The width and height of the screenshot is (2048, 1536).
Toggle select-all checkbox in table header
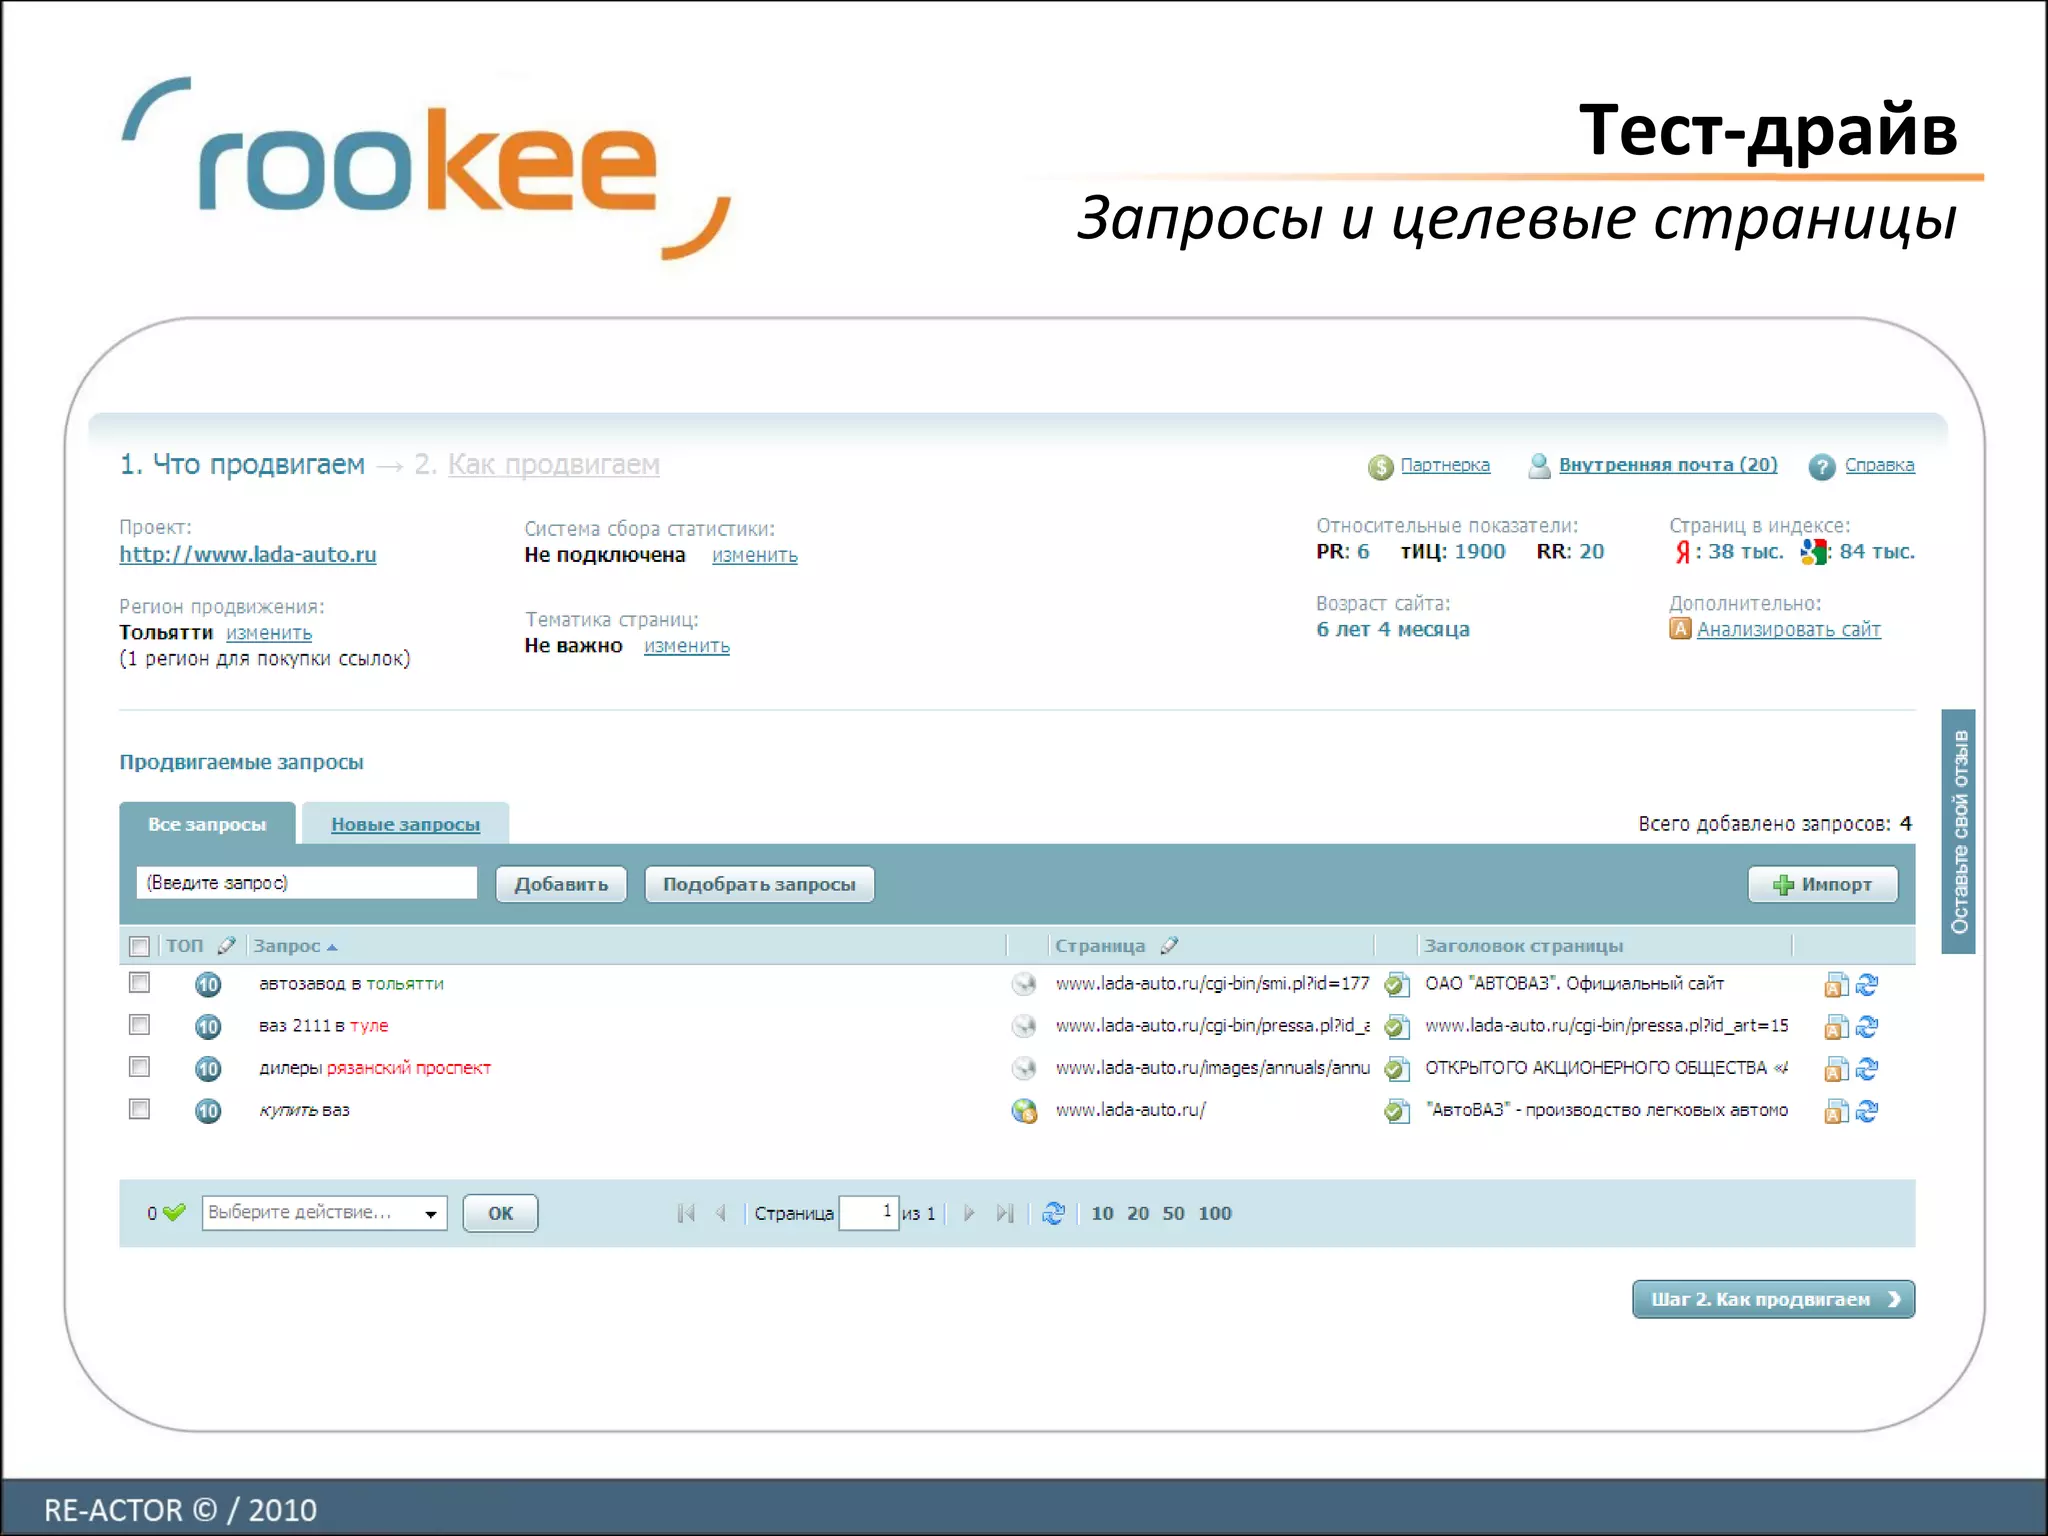140,946
